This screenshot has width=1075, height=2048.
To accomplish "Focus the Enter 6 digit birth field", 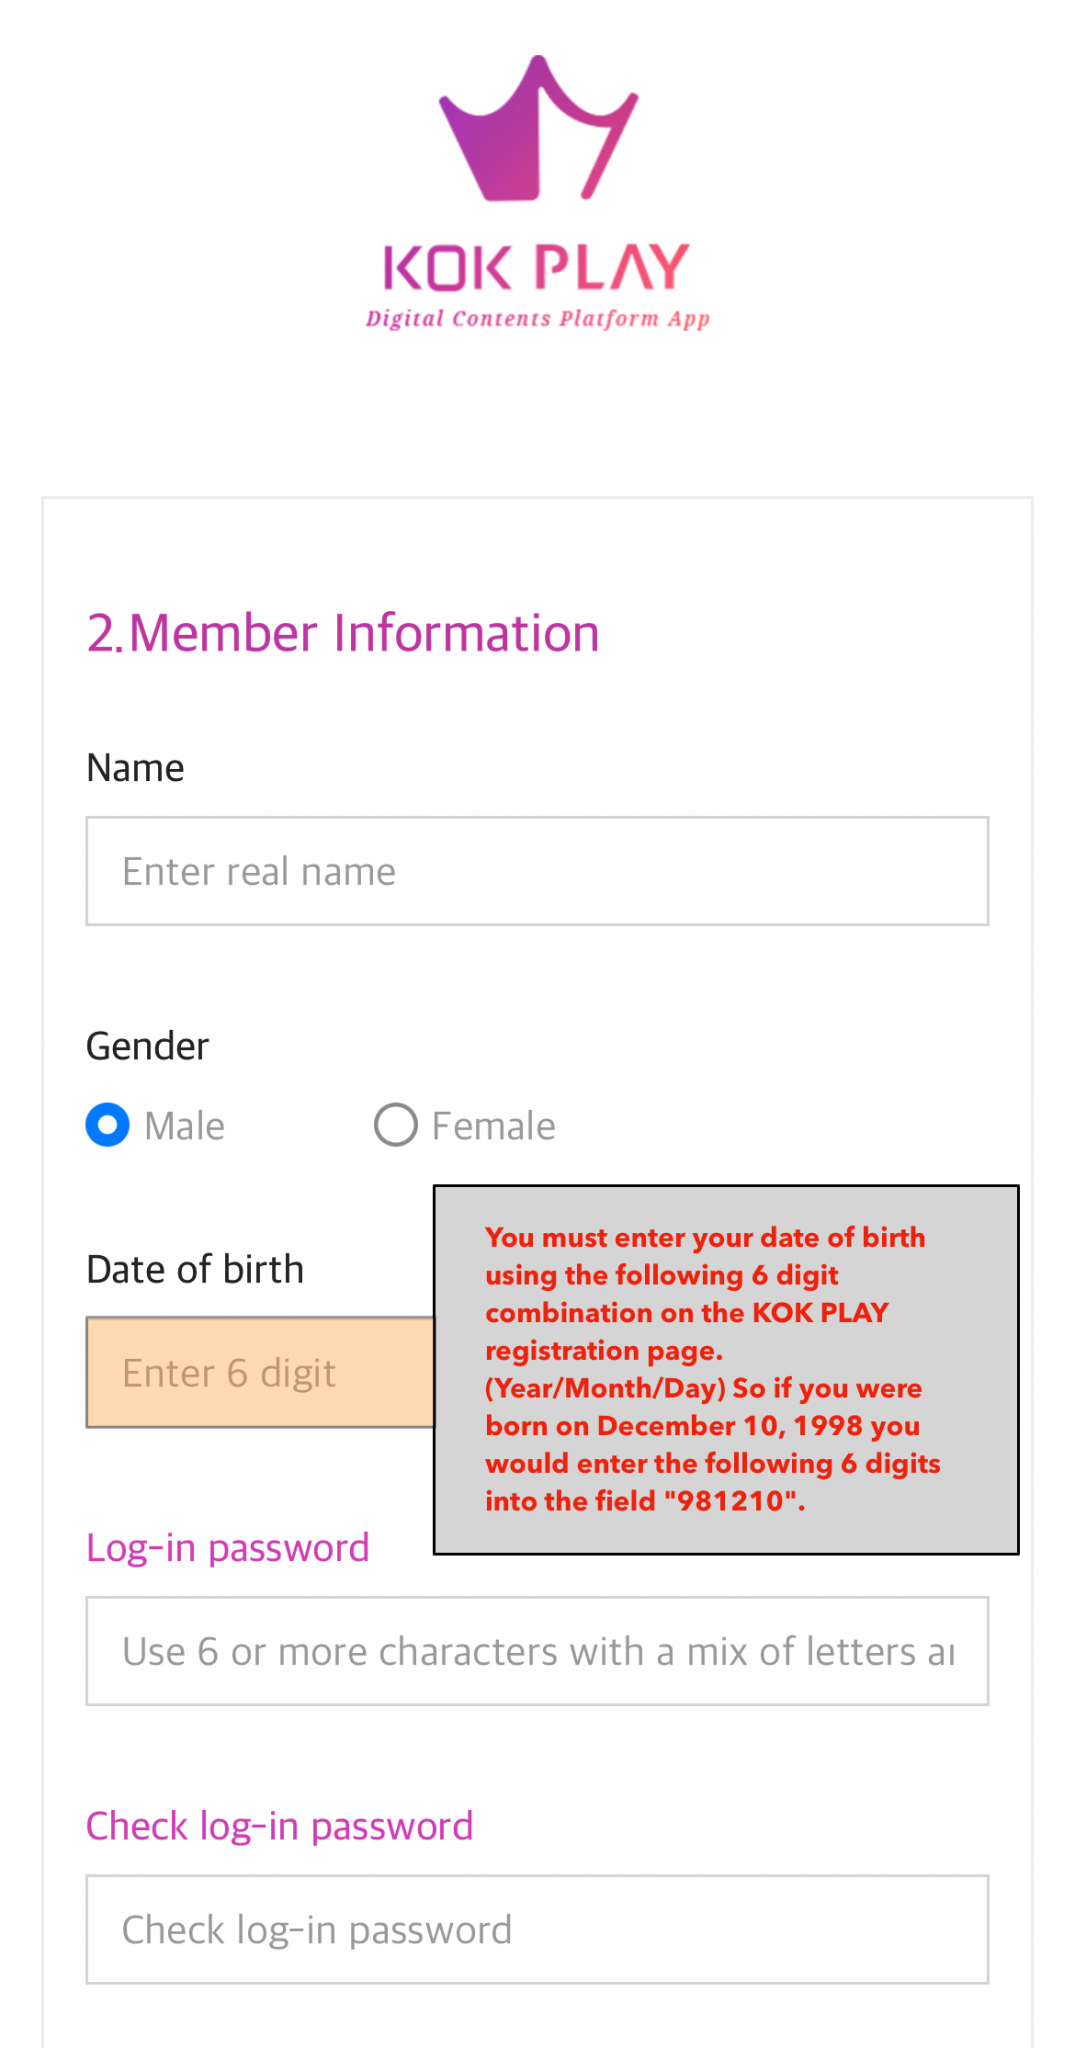I will 260,1372.
